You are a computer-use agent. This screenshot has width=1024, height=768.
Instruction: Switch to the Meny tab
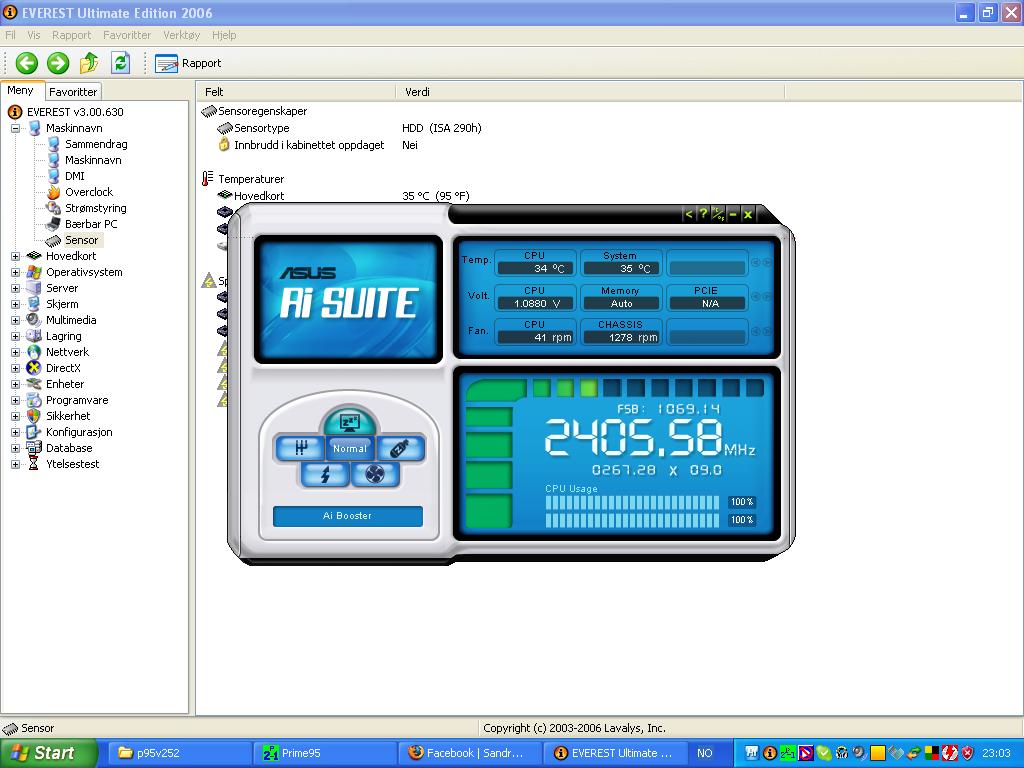(21, 91)
